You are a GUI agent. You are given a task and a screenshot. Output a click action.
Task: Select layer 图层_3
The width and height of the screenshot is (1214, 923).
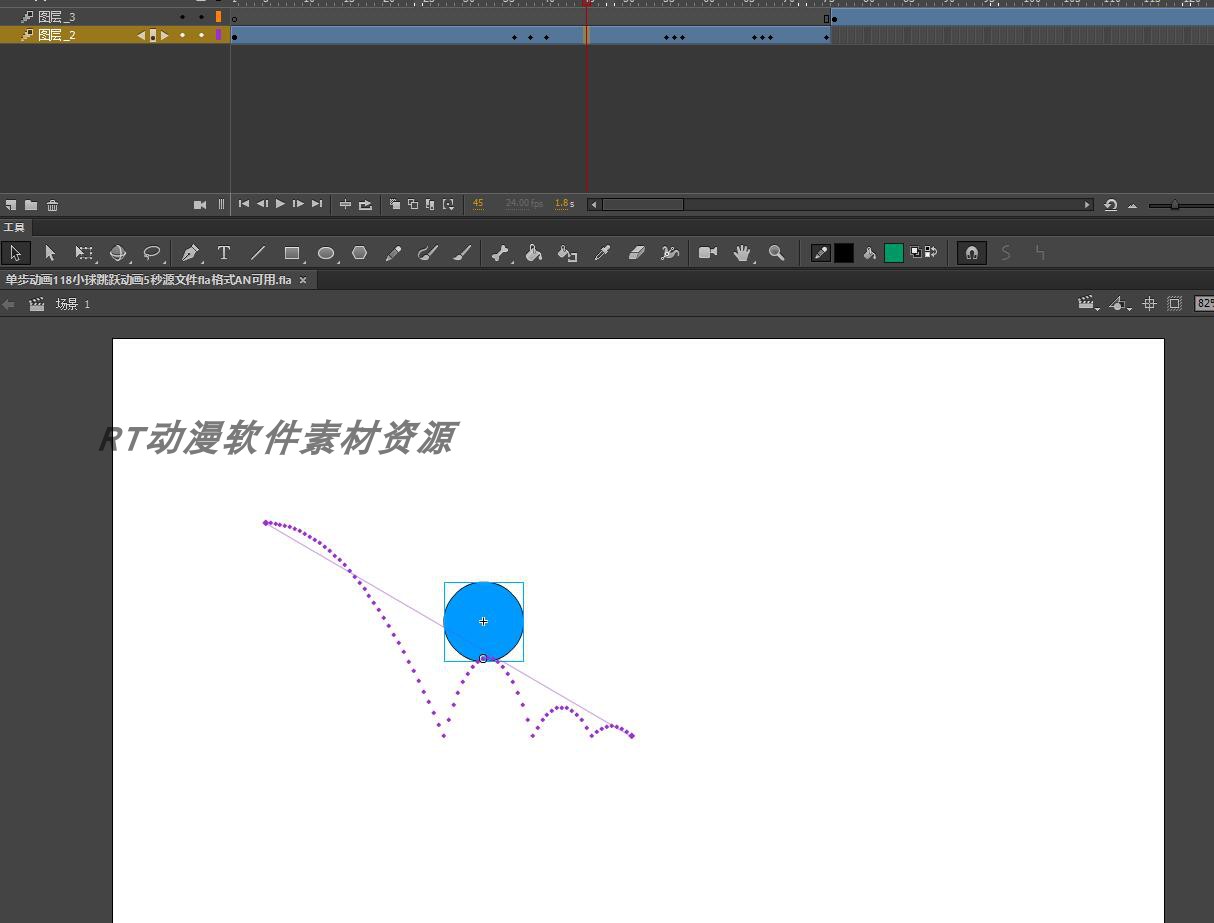(56, 17)
